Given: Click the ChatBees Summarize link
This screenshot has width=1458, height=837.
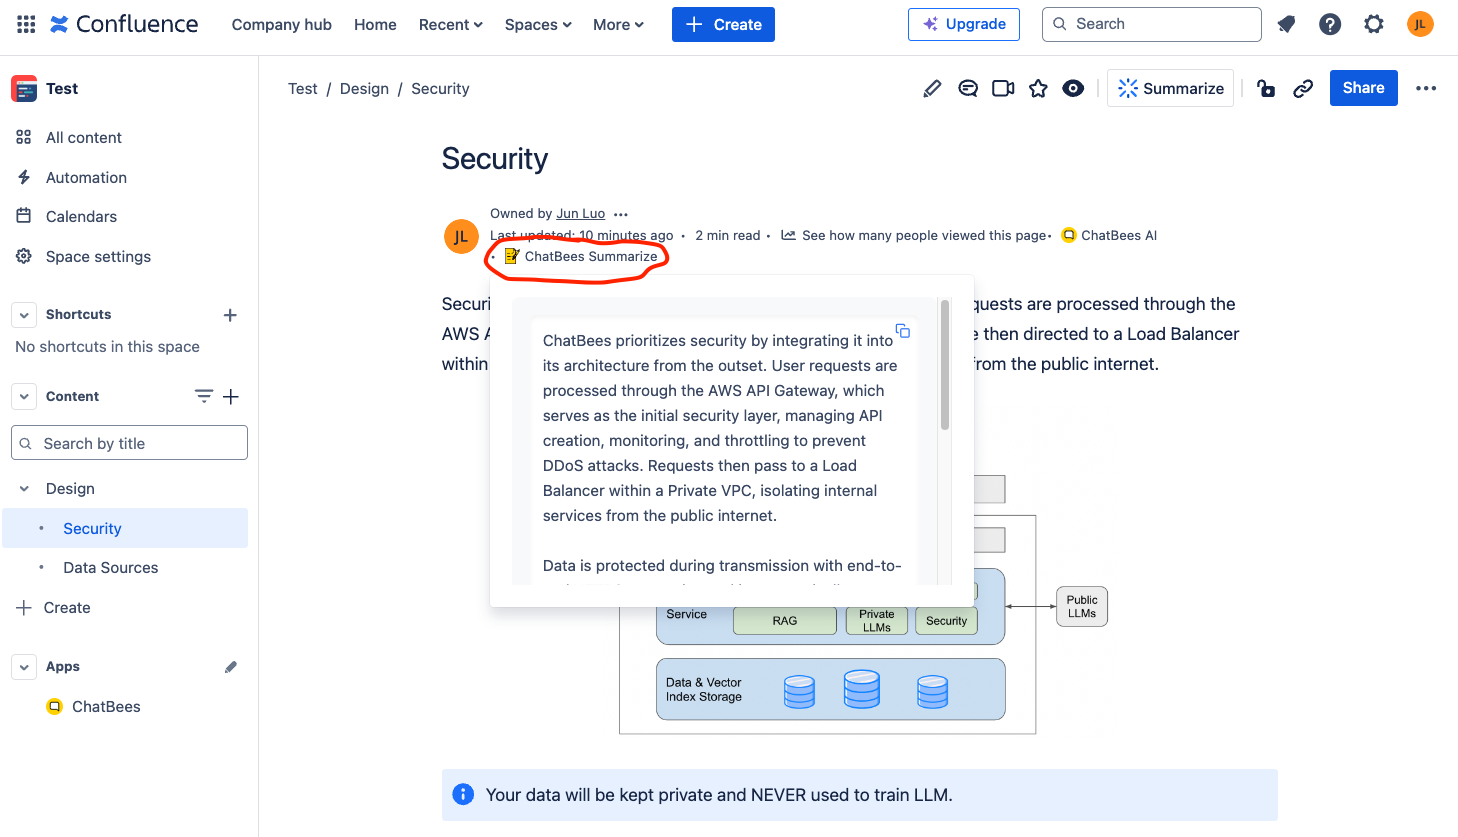Looking at the screenshot, I should point(590,257).
